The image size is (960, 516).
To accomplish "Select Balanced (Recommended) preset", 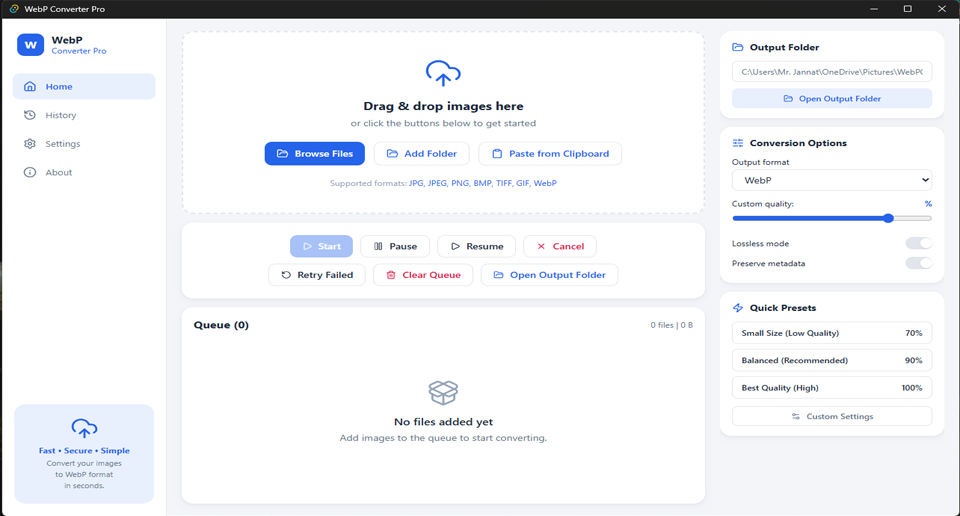I will point(832,361).
